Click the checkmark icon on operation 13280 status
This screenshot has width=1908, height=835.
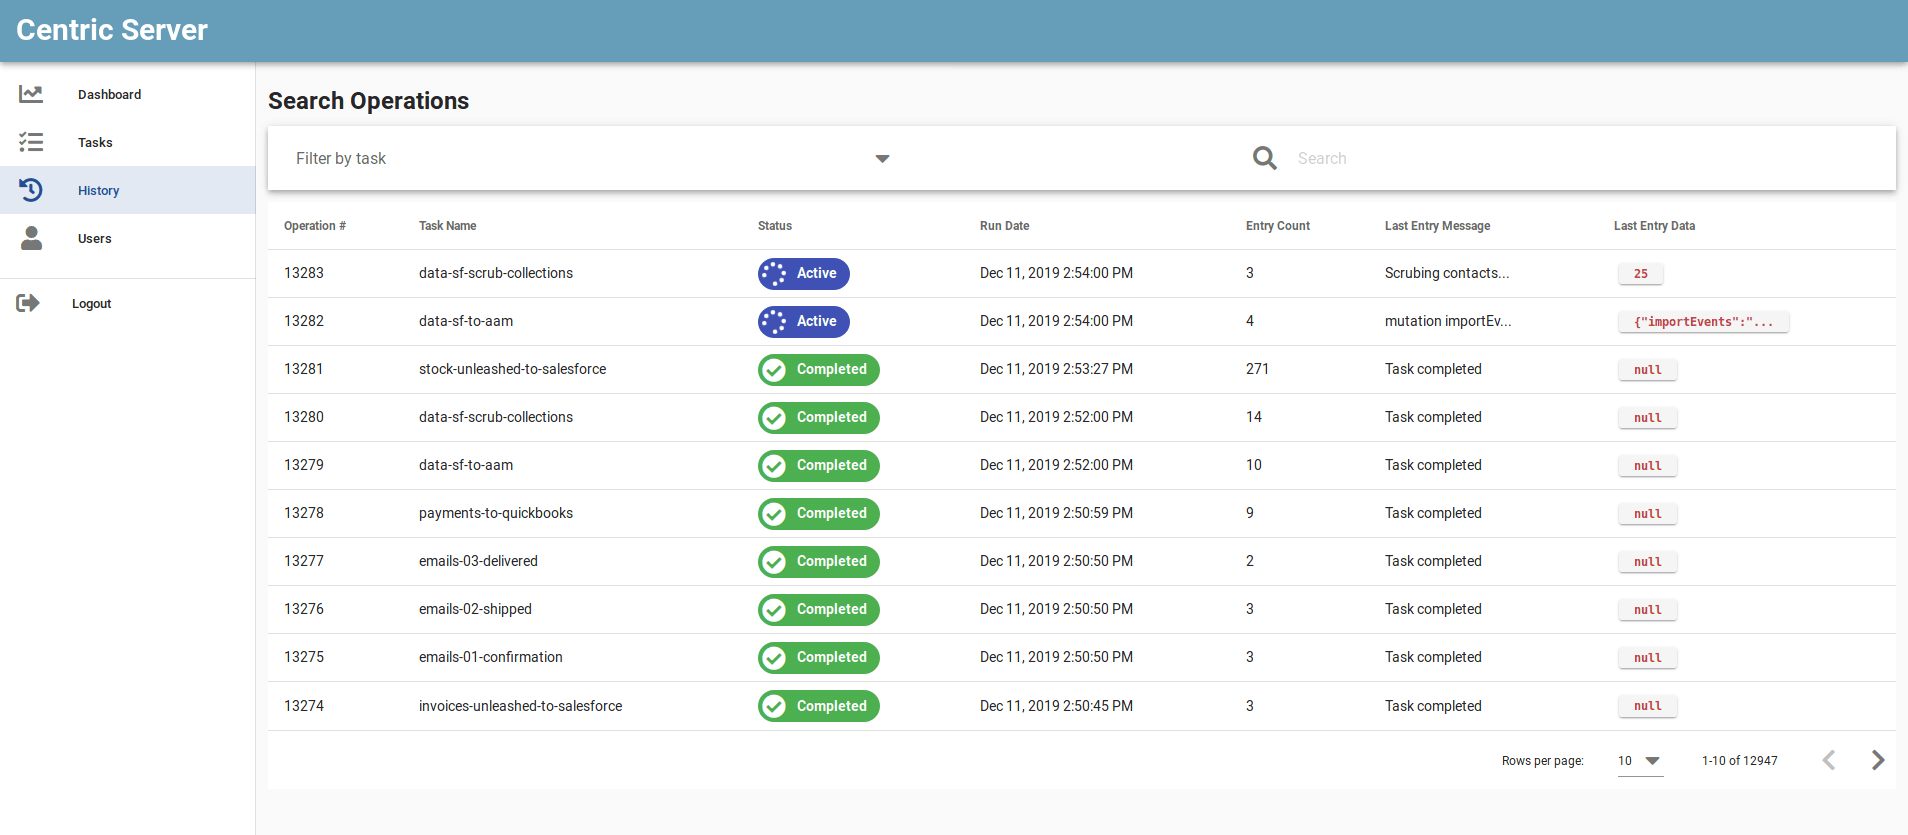click(773, 417)
